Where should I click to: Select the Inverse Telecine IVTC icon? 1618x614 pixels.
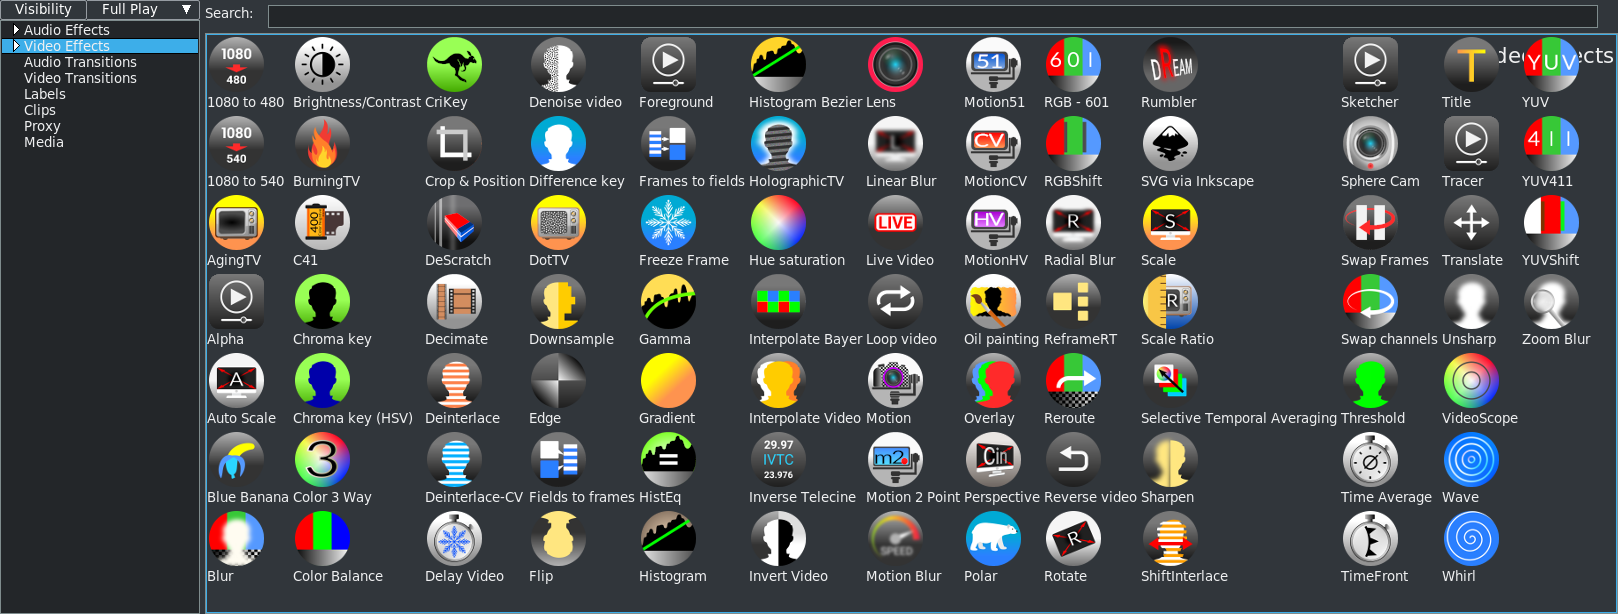tap(778, 460)
